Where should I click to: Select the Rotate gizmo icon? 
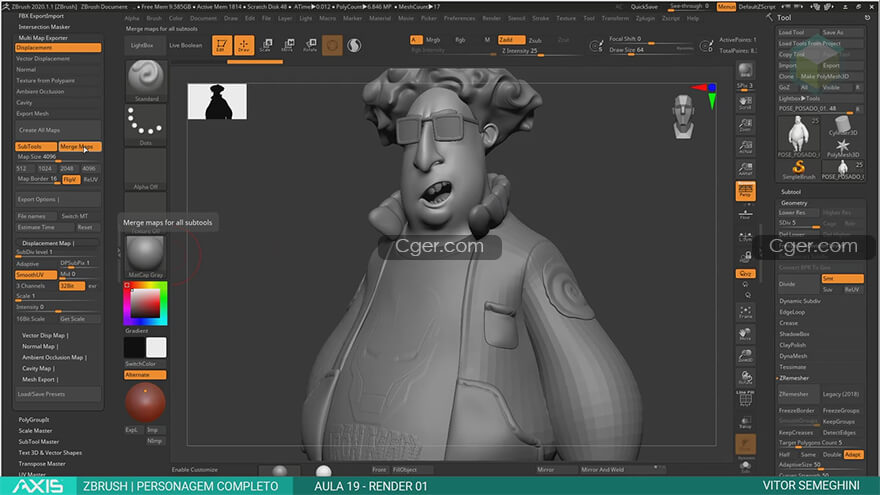pyautogui.click(x=310, y=45)
